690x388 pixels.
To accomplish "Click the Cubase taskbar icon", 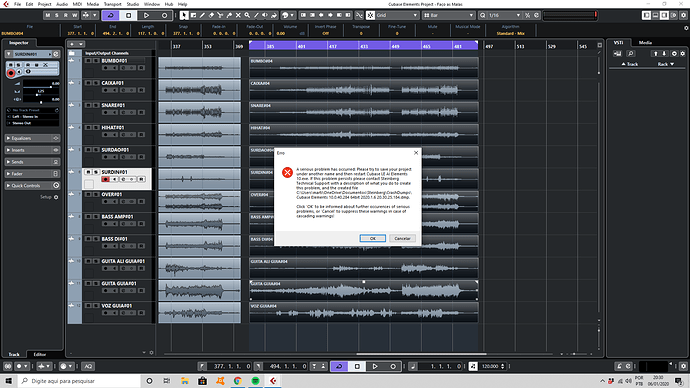I will [x=273, y=381].
